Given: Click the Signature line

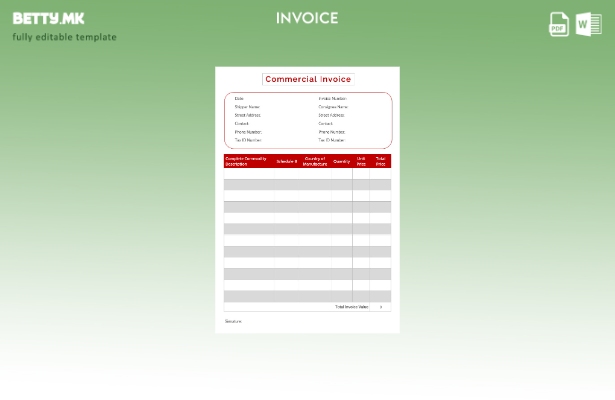Looking at the screenshot, I should [233, 321].
